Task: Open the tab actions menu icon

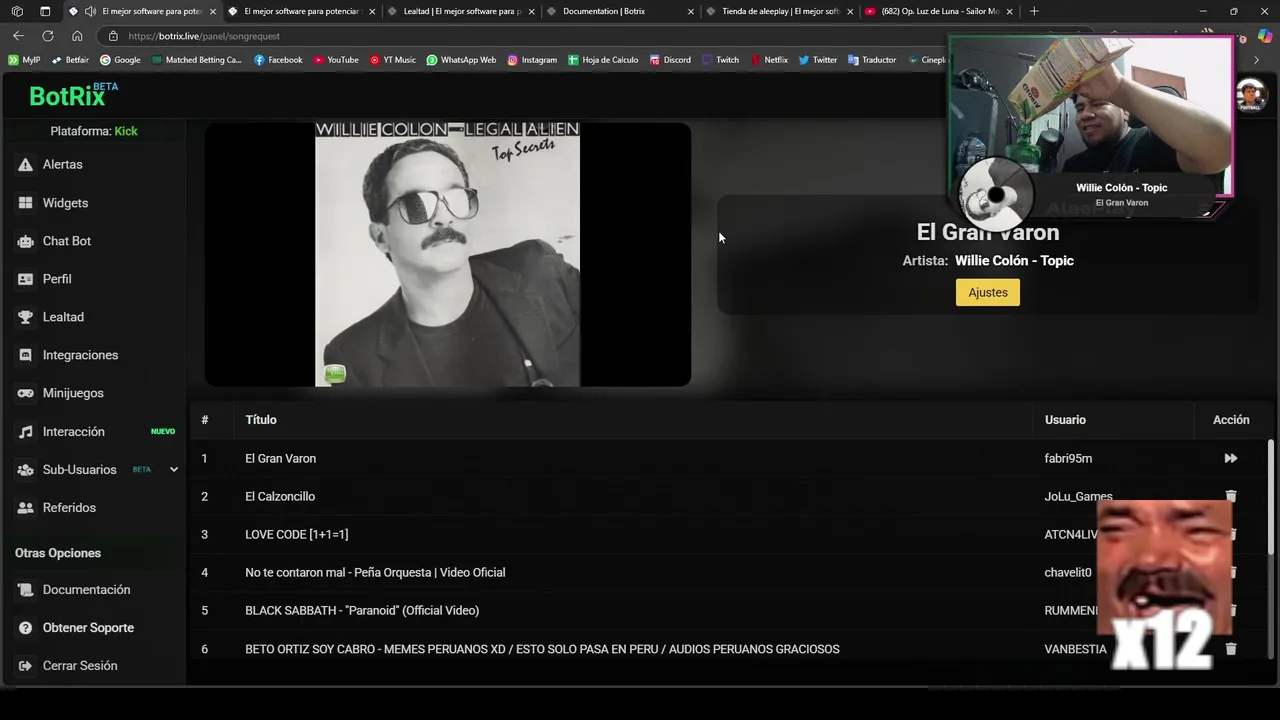Action: point(45,11)
